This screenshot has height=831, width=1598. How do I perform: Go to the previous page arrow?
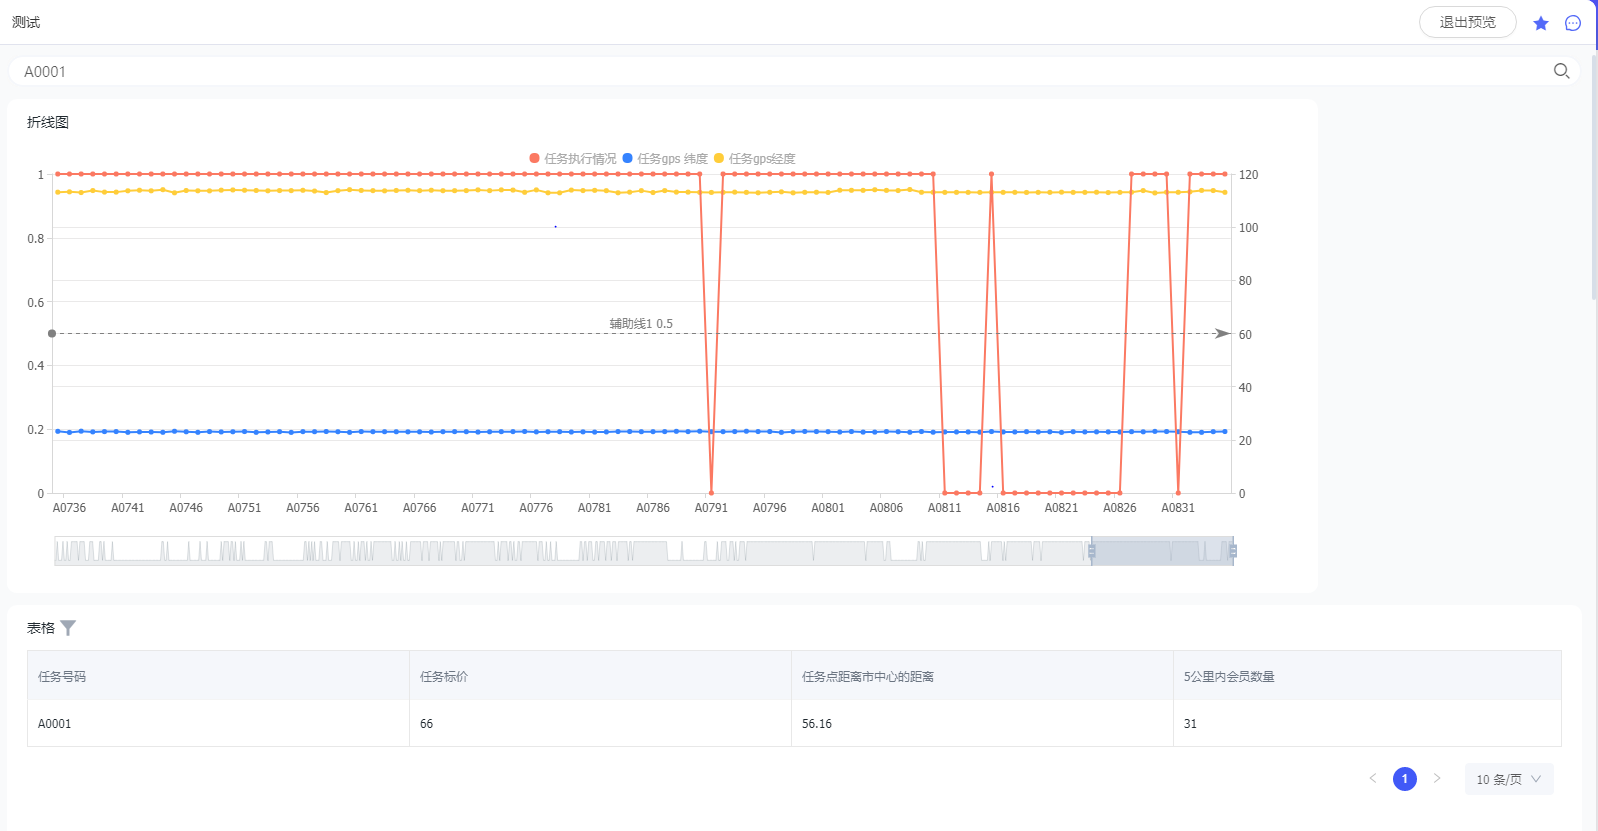[1373, 778]
